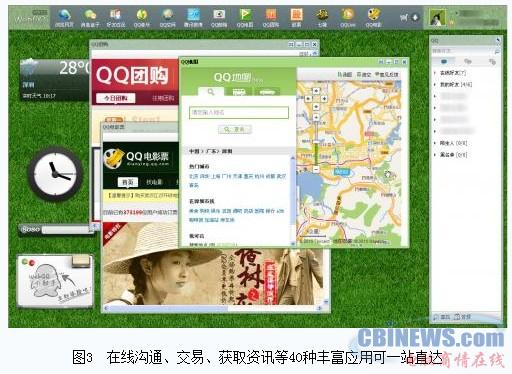Click the 28° weather widget on desktop

point(55,79)
